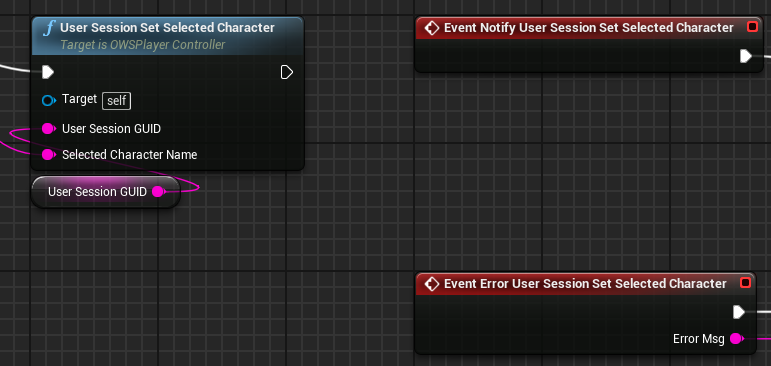
Task: Click the diamond event icon on Event Notify header
Action: (x=431, y=28)
